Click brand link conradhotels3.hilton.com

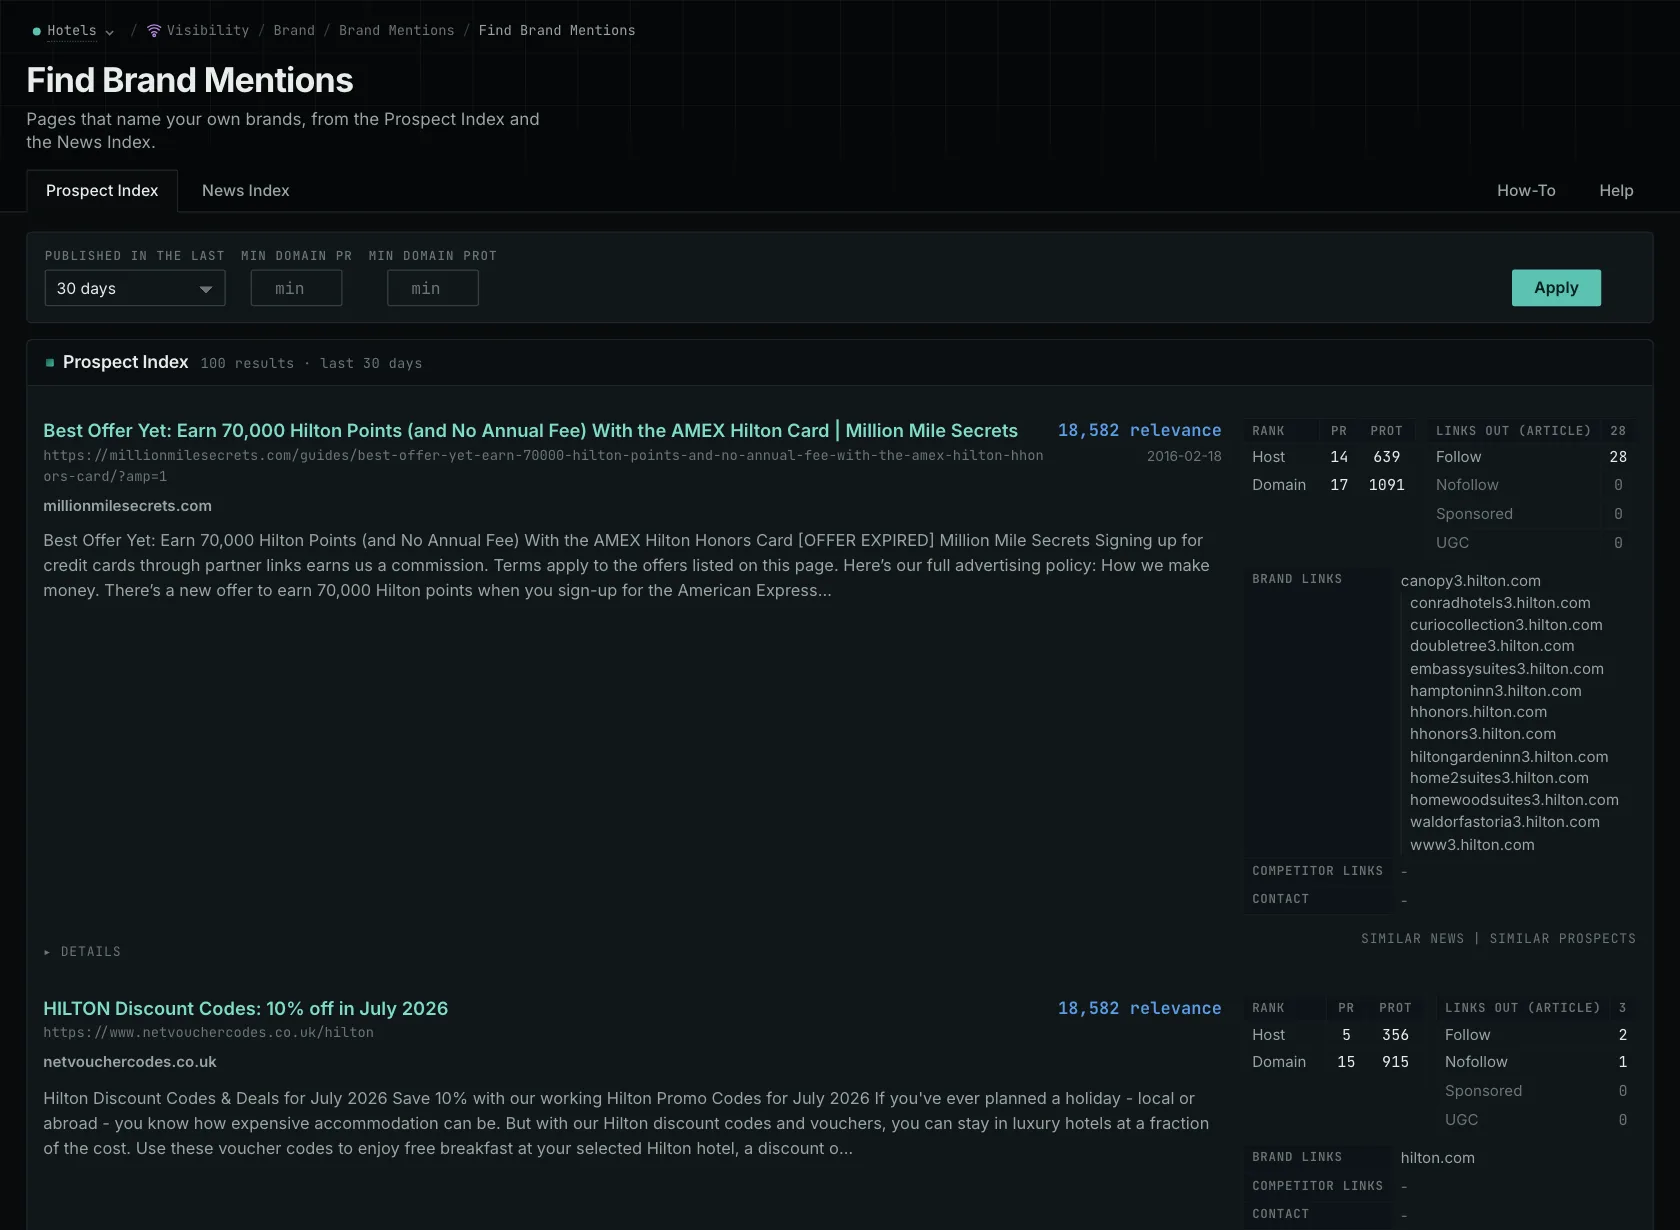click(1500, 603)
